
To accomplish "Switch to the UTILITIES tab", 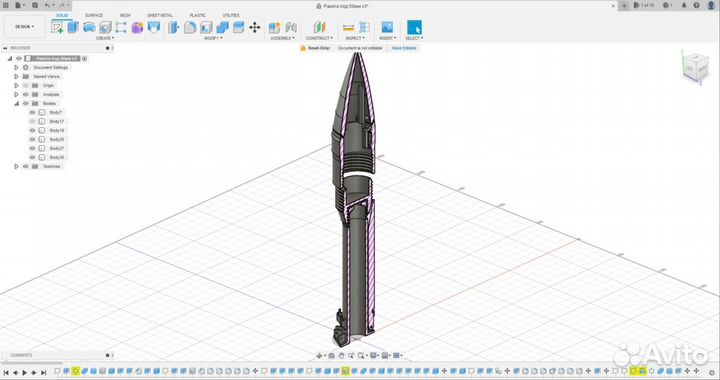I will pyautogui.click(x=231, y=15).
